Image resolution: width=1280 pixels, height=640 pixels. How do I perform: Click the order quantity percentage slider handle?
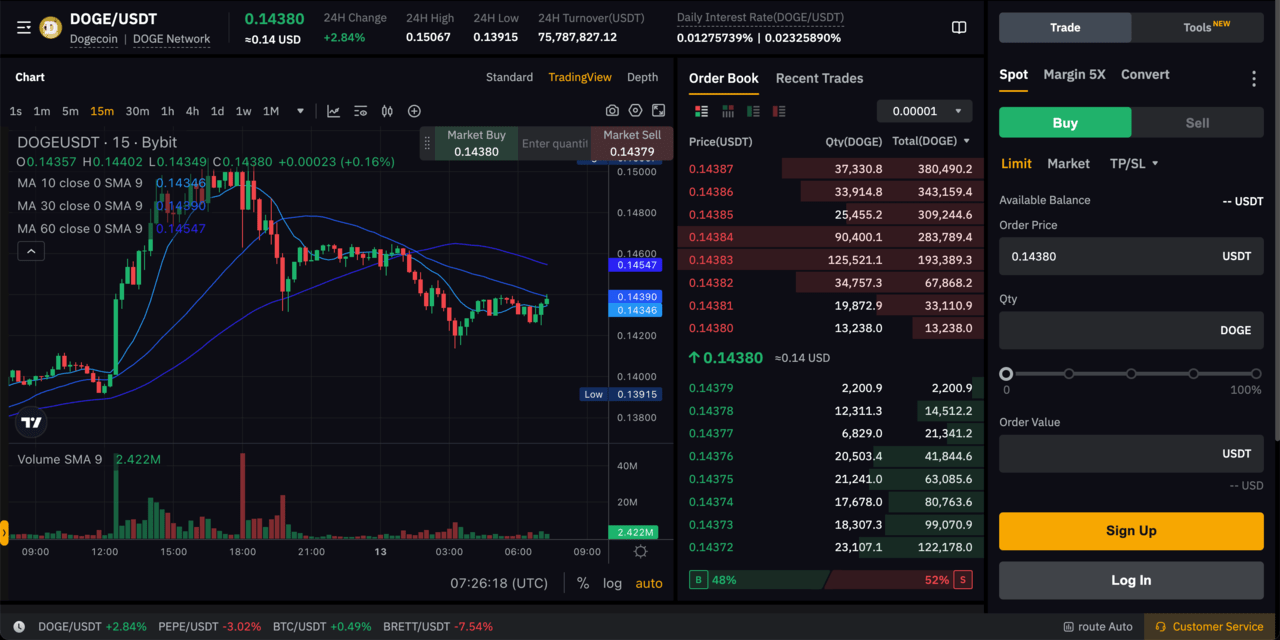point(1006,374)
